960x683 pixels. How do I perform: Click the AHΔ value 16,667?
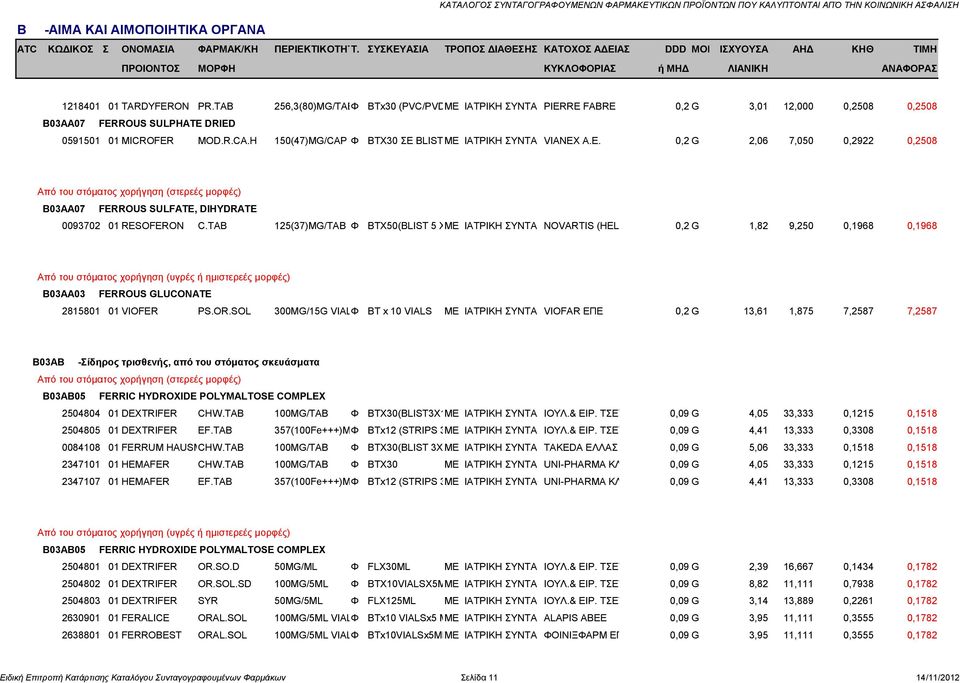click(x=799, y=567)
